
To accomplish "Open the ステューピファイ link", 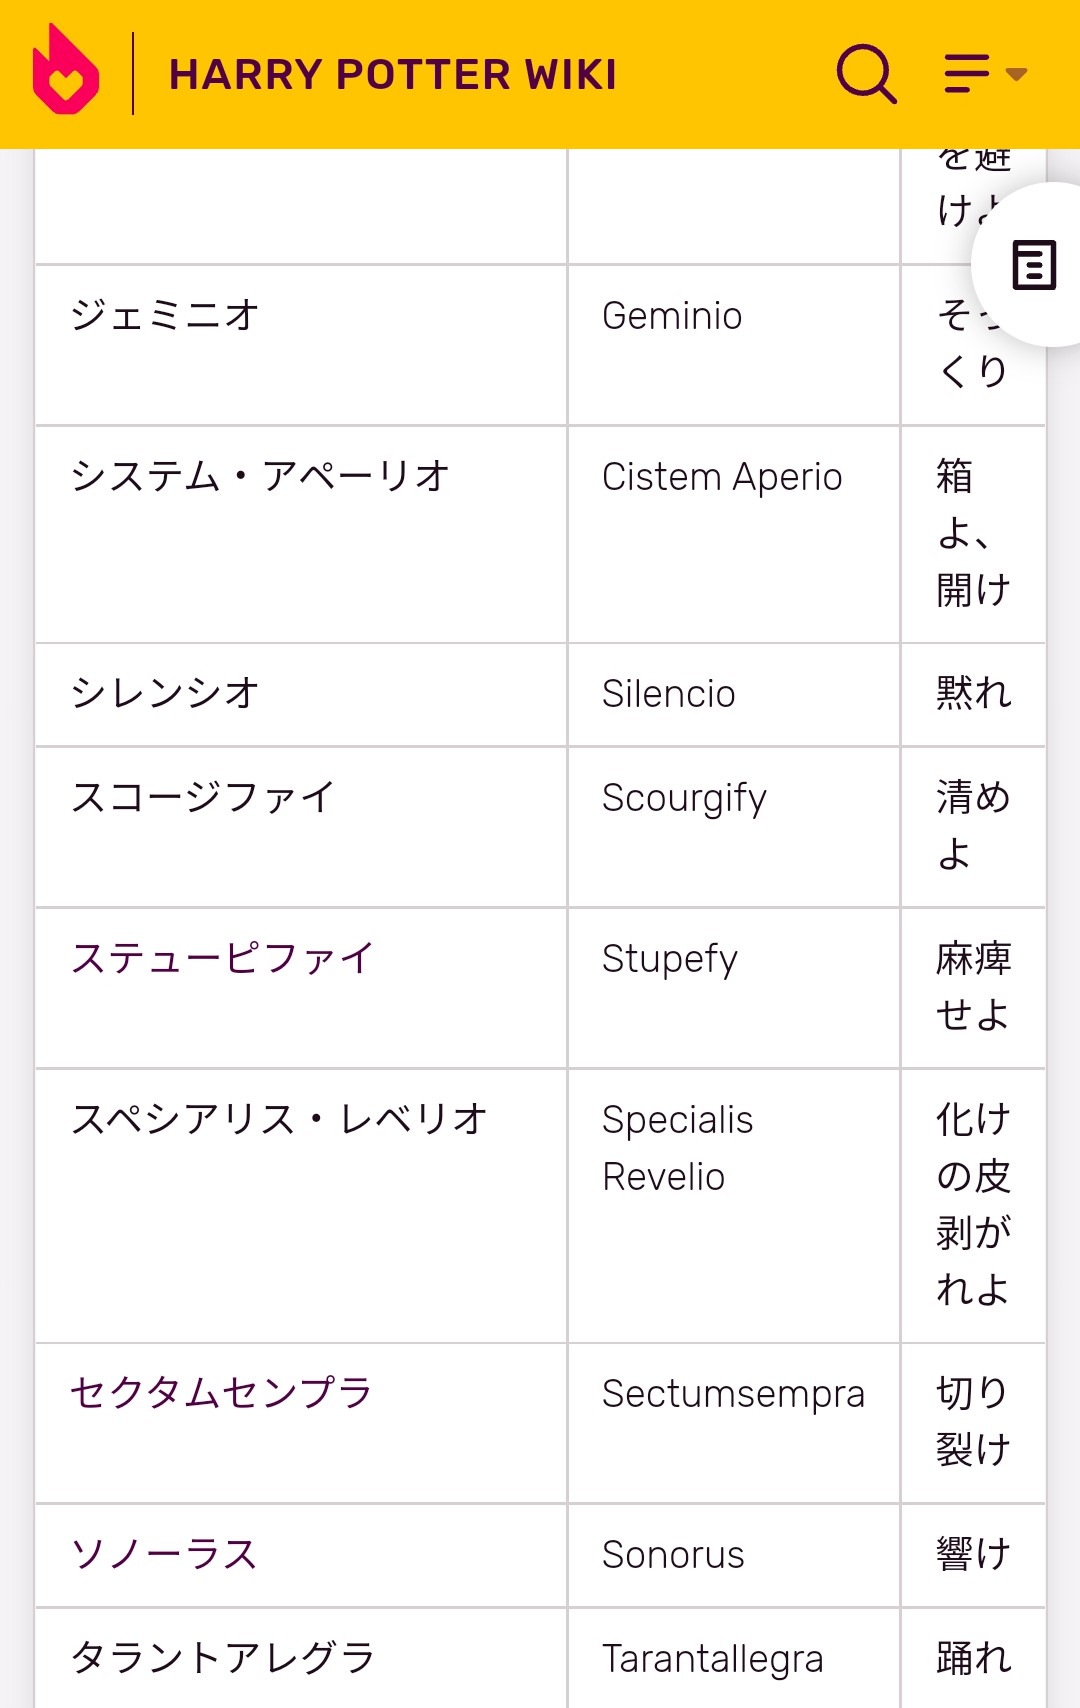I will [222, 958].
